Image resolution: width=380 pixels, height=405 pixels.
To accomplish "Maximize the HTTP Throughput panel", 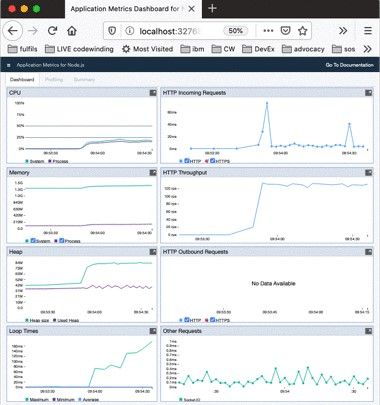I will tap(368, 172).
